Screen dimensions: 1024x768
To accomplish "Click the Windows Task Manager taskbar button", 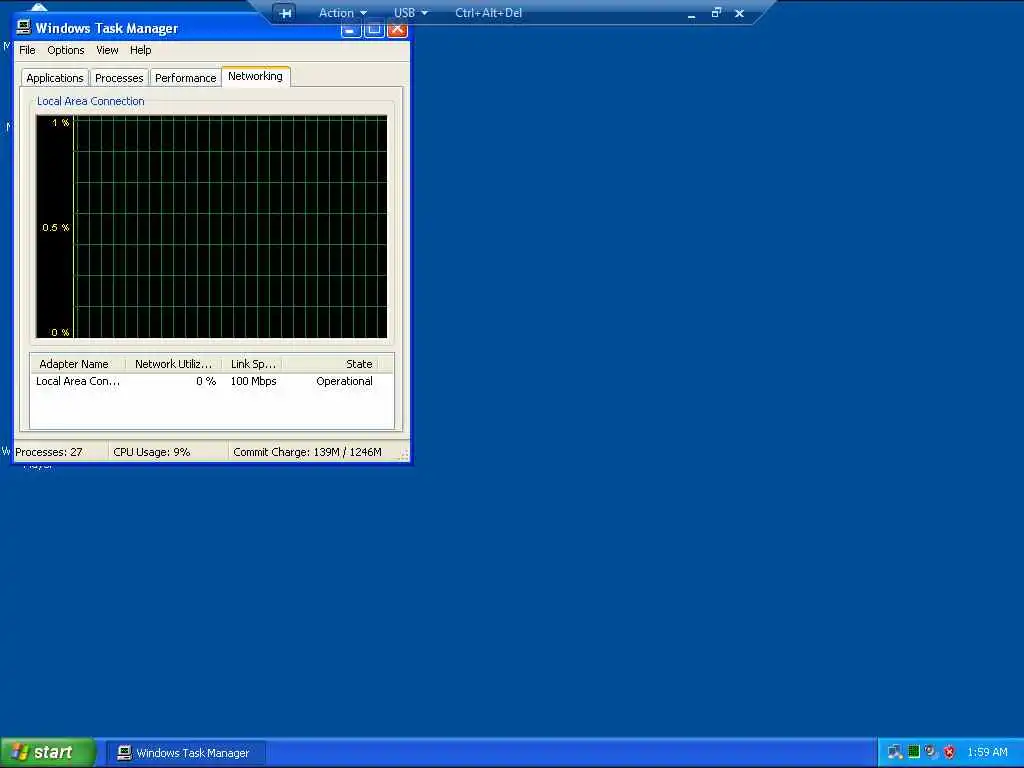I will 187,753.
